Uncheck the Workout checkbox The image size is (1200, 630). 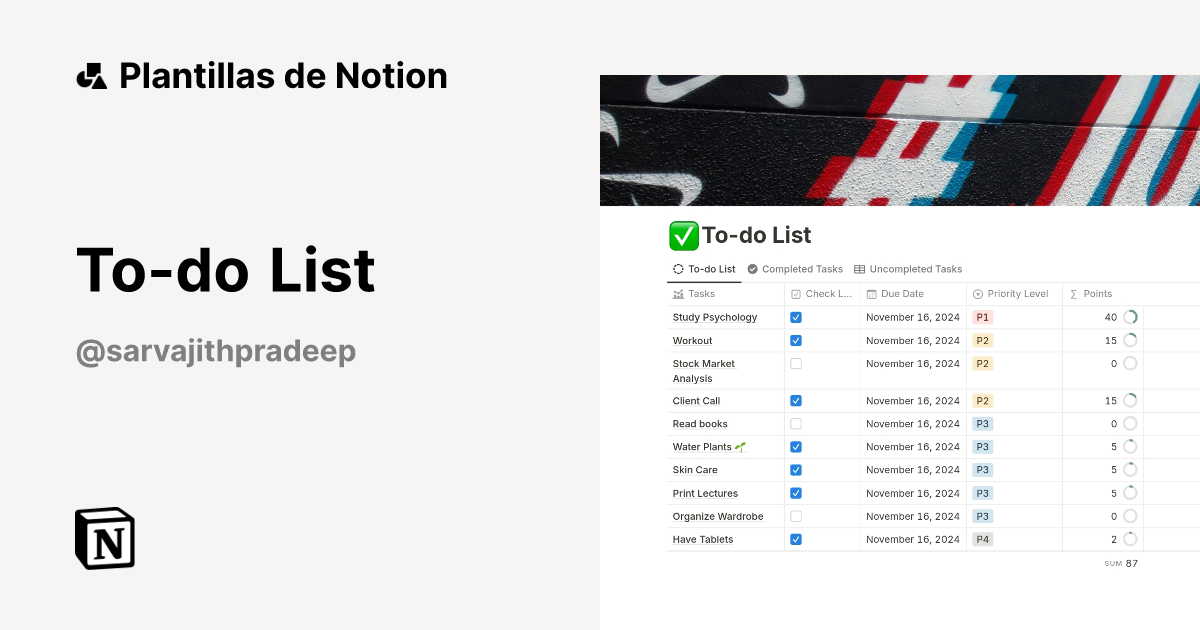pos(795,340)
